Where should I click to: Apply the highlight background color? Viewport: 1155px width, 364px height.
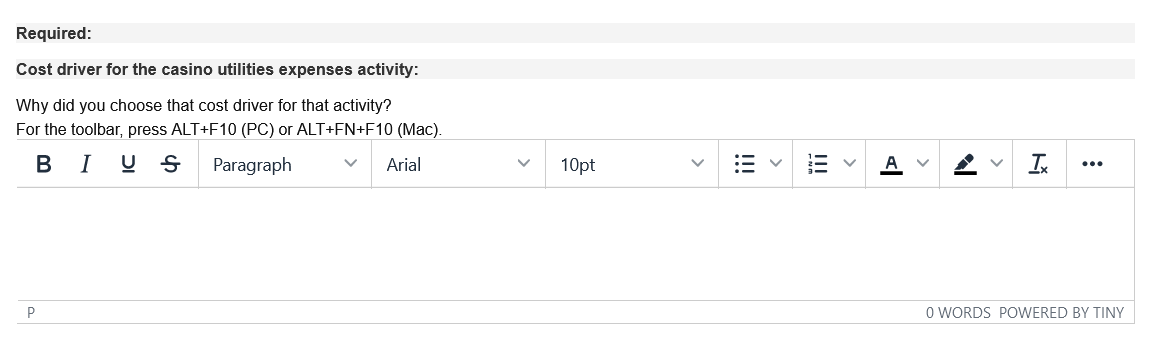click(965, 164)
